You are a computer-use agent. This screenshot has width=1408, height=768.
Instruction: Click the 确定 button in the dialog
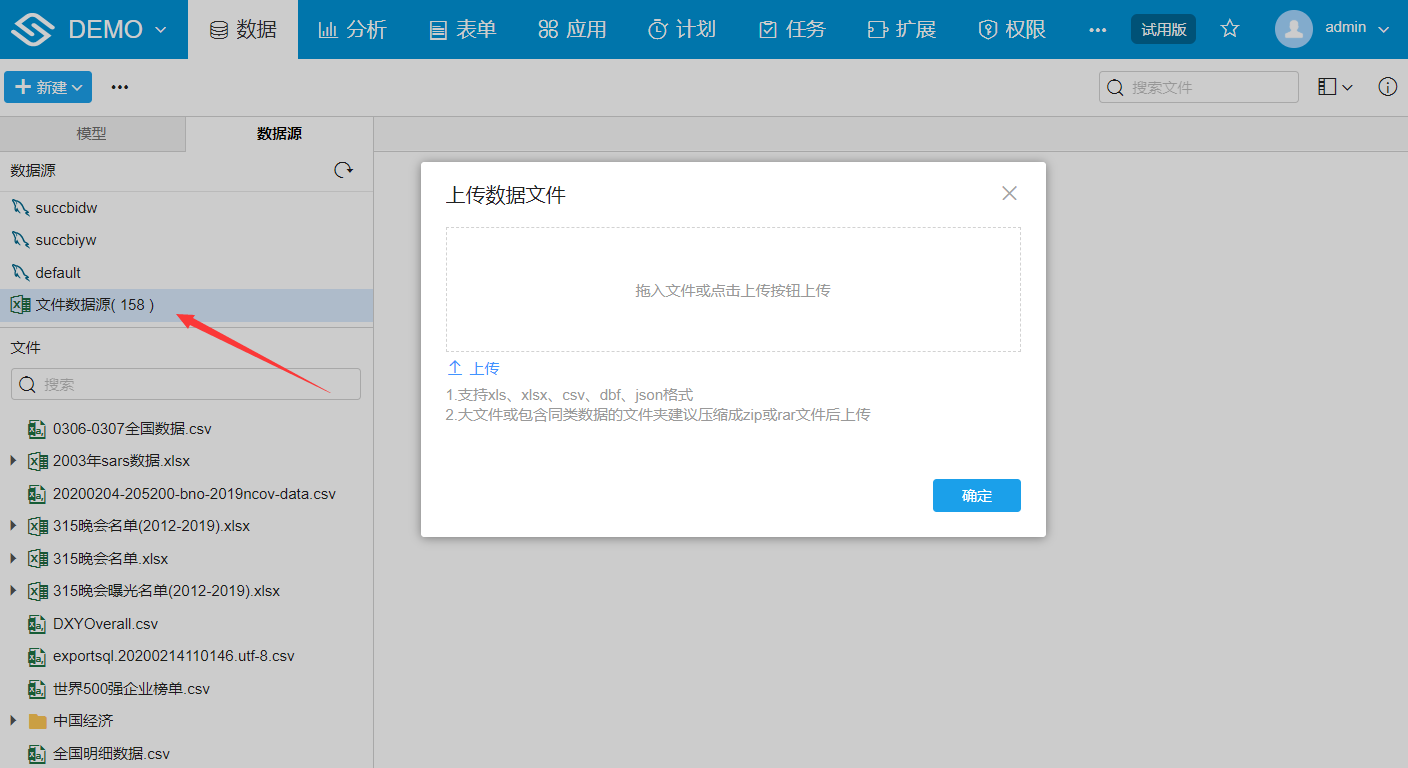(x=976, y=495)
